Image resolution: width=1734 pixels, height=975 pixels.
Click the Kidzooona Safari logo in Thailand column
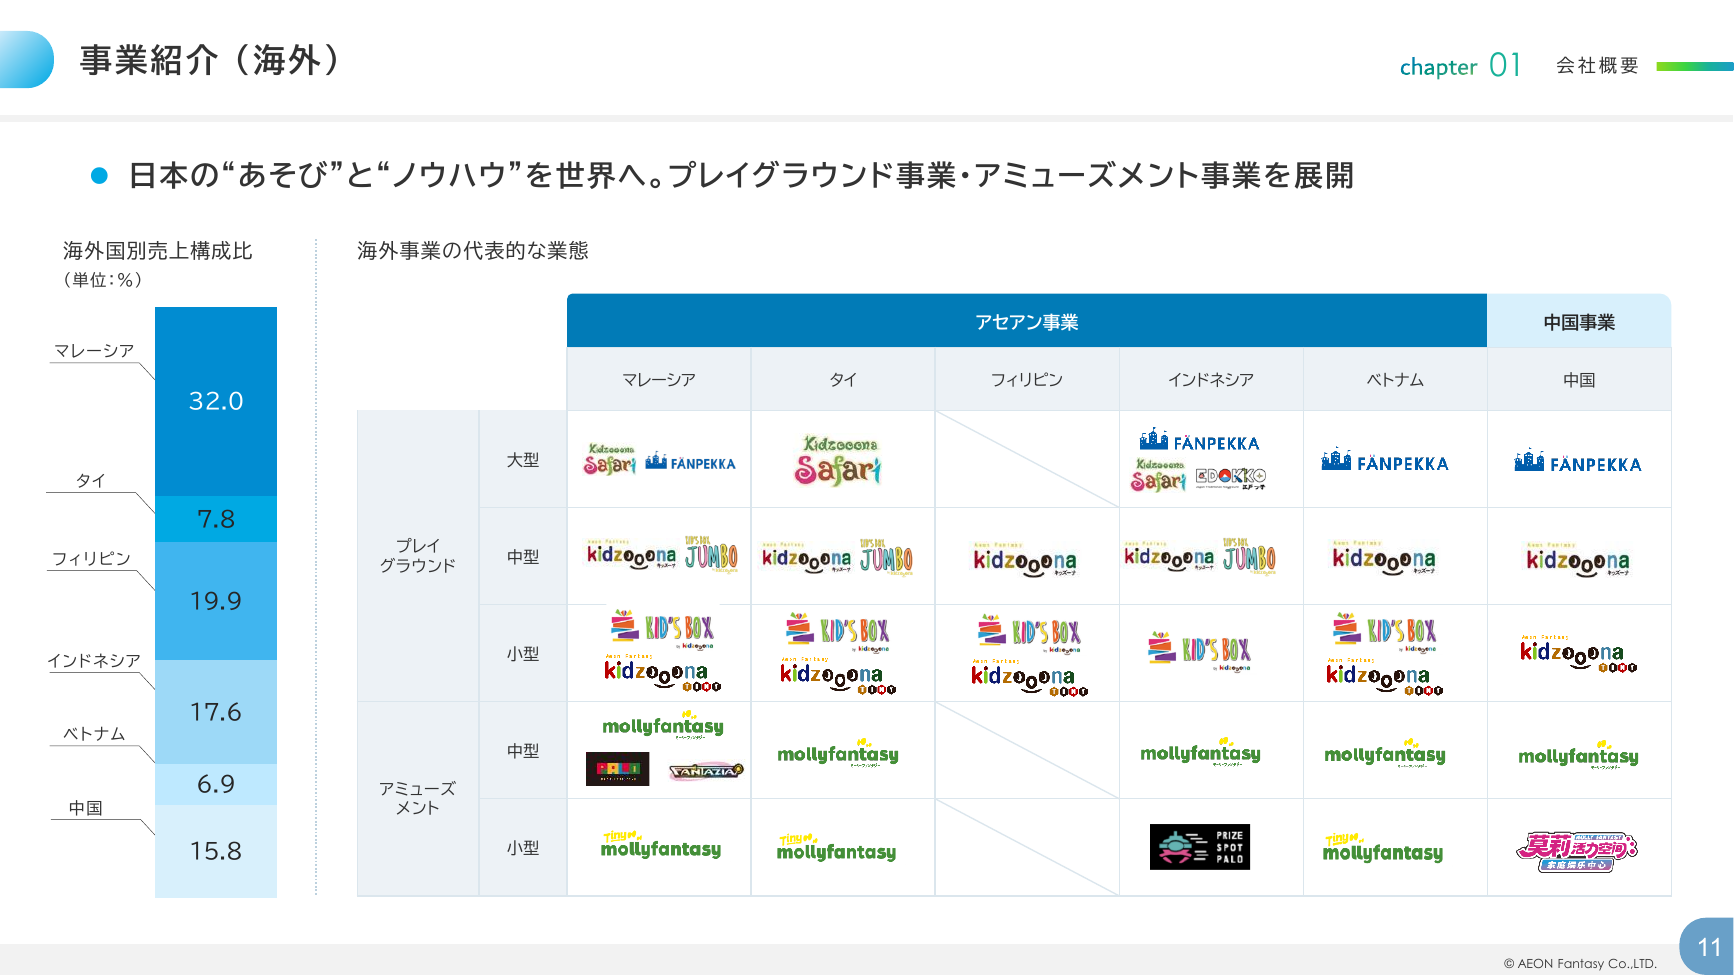[838, 460]
